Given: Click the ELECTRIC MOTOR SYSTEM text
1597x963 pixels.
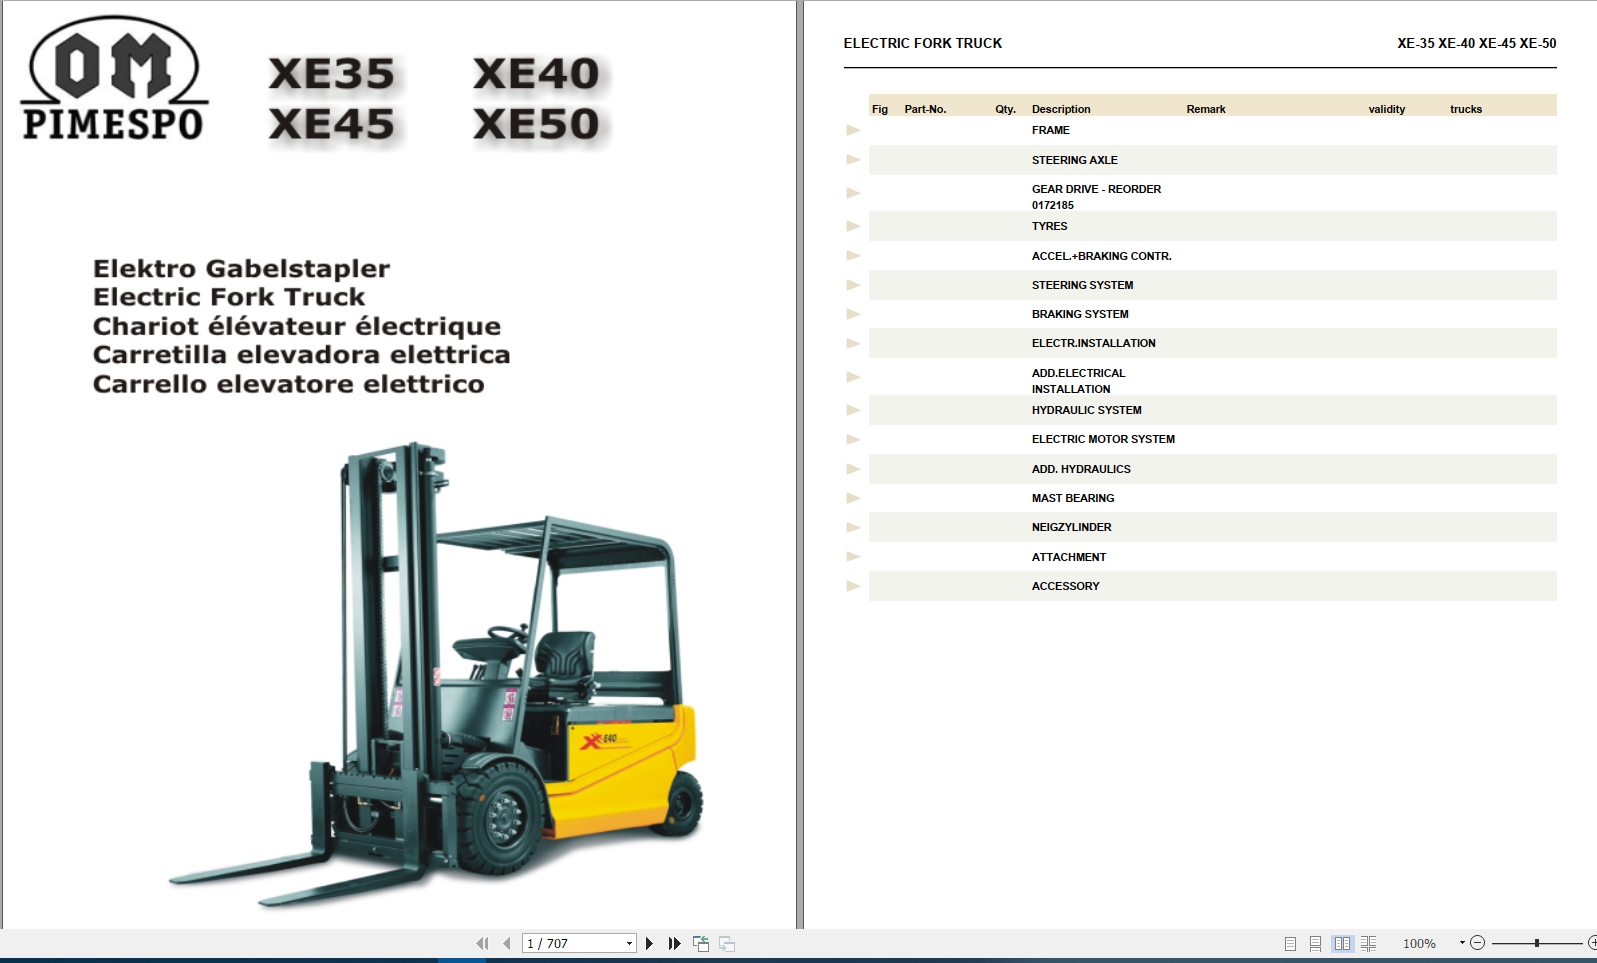Looking at the screenshot, I should tap(1103, 439).
